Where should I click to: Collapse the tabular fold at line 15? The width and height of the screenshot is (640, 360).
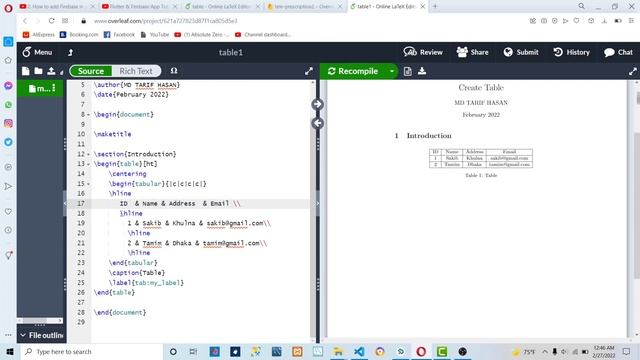[x=89, y=184]
